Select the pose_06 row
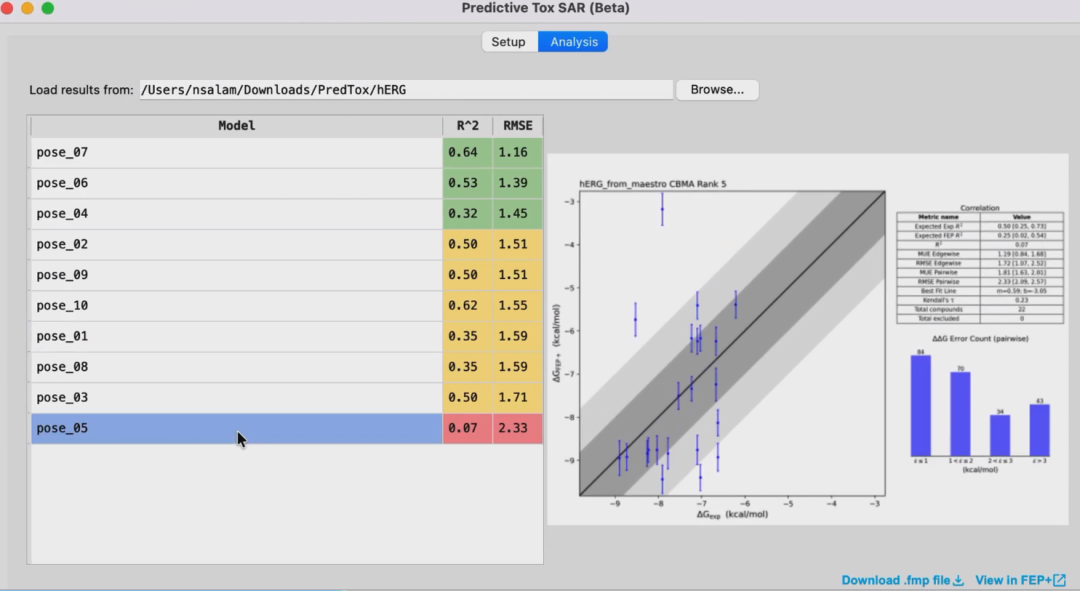 pyautogui.click(x=287, y=183)
